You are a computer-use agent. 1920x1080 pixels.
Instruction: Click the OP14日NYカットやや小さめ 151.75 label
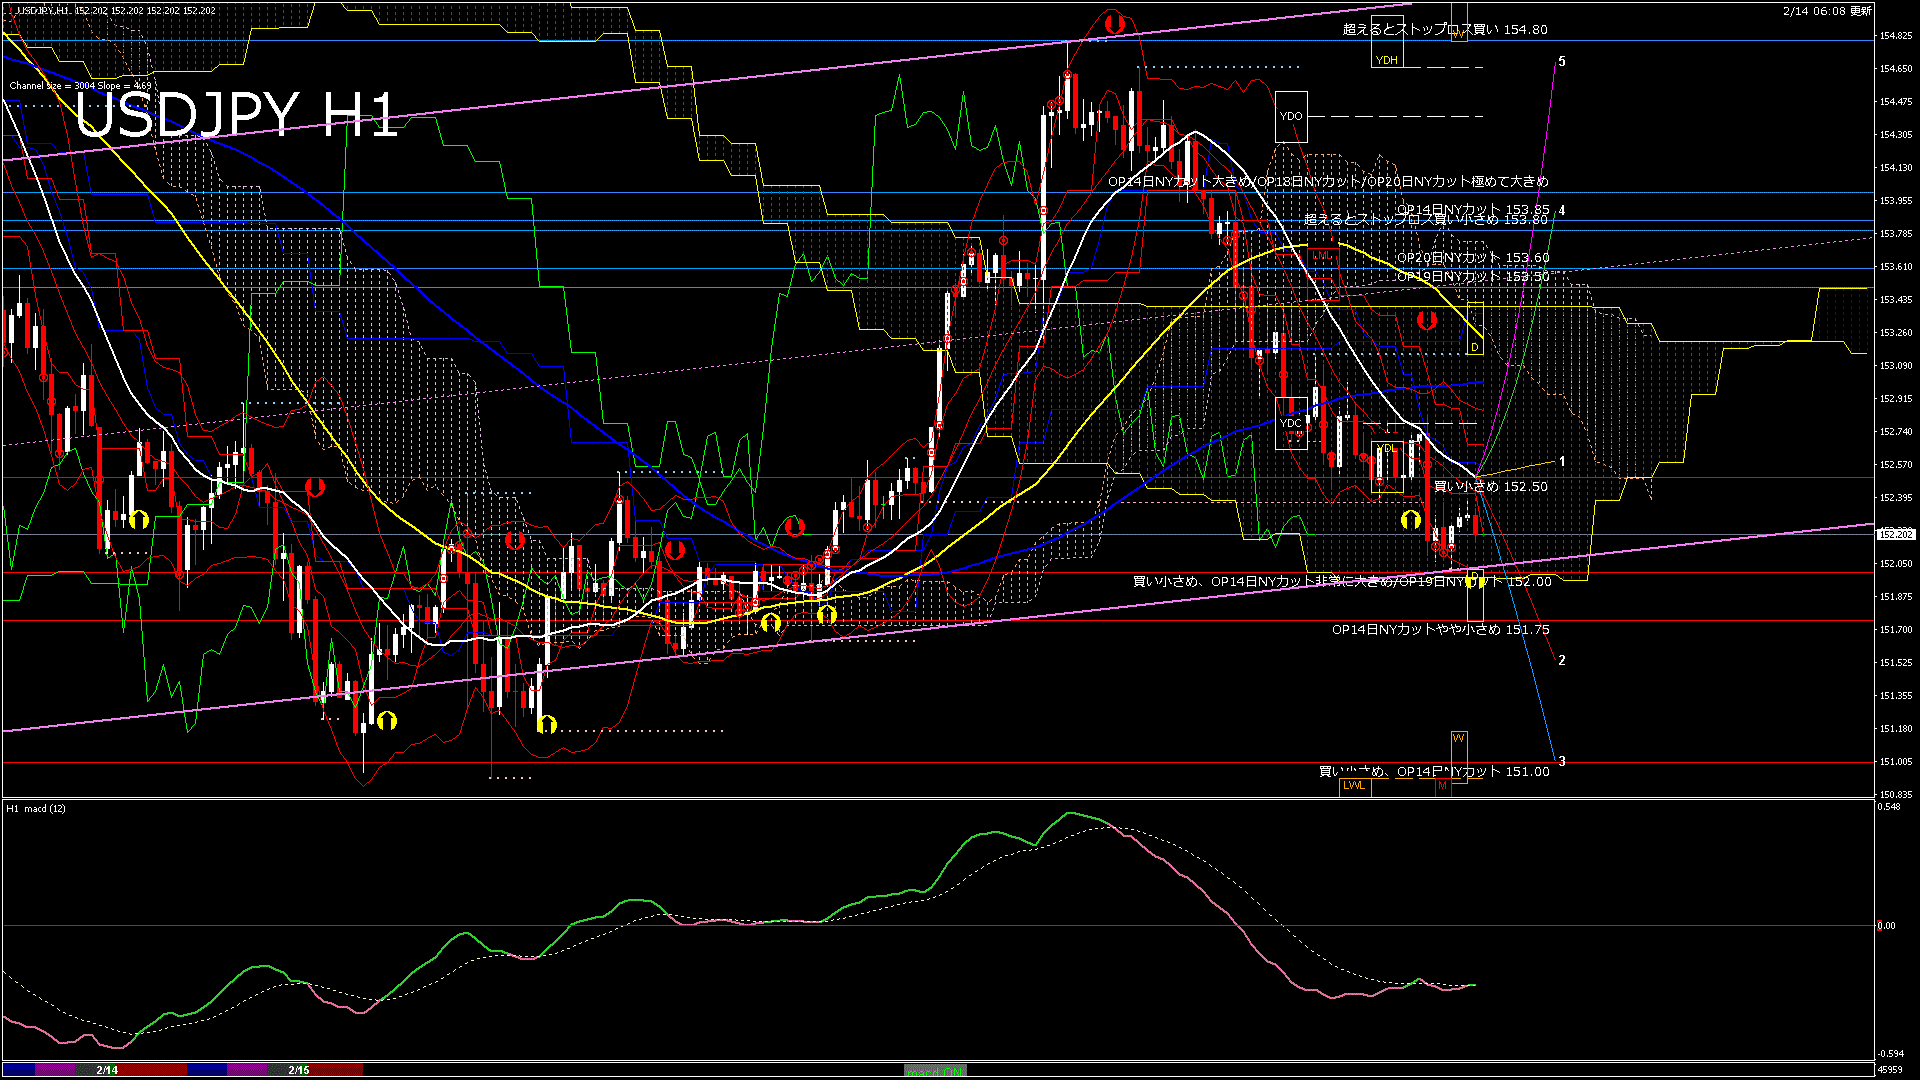tap(1441, 629)
